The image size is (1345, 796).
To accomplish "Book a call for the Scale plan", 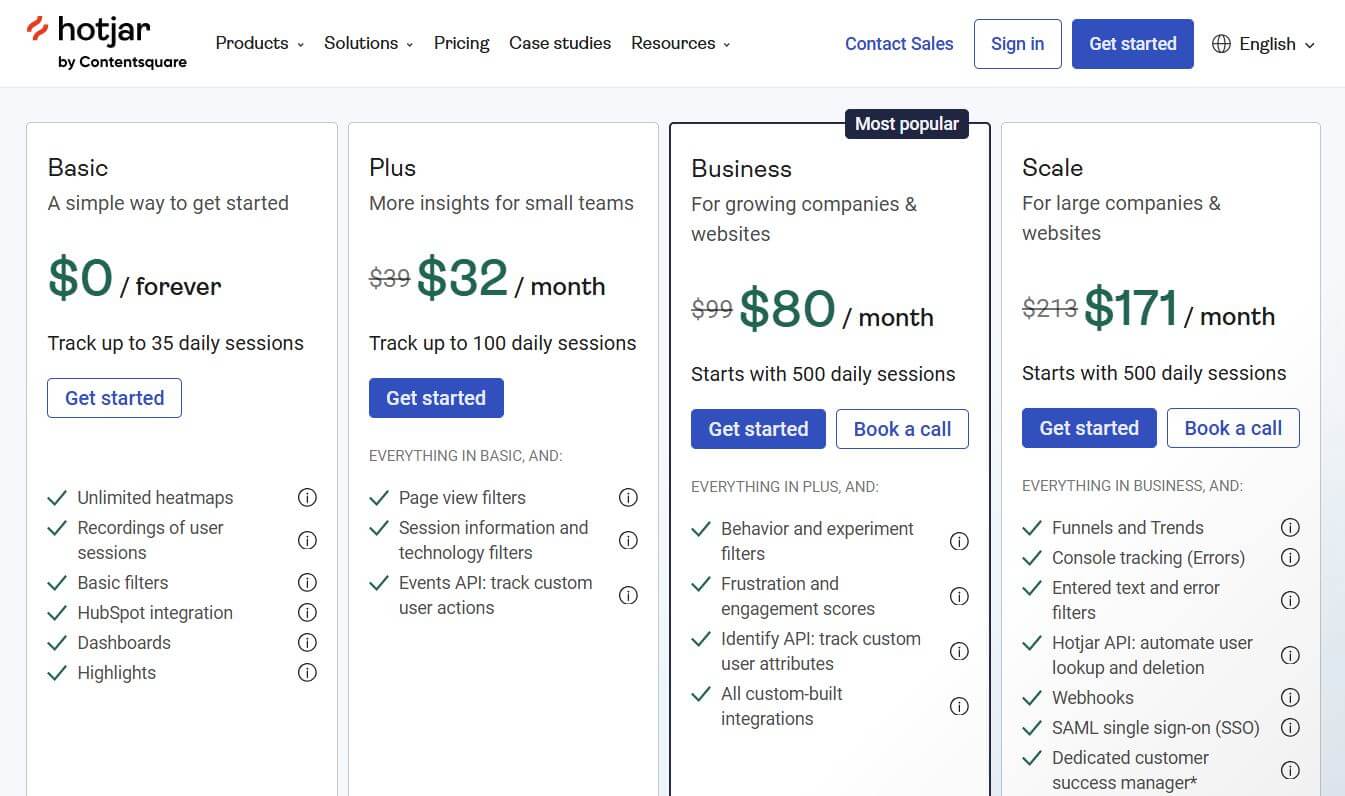I will pos(1233,428).
